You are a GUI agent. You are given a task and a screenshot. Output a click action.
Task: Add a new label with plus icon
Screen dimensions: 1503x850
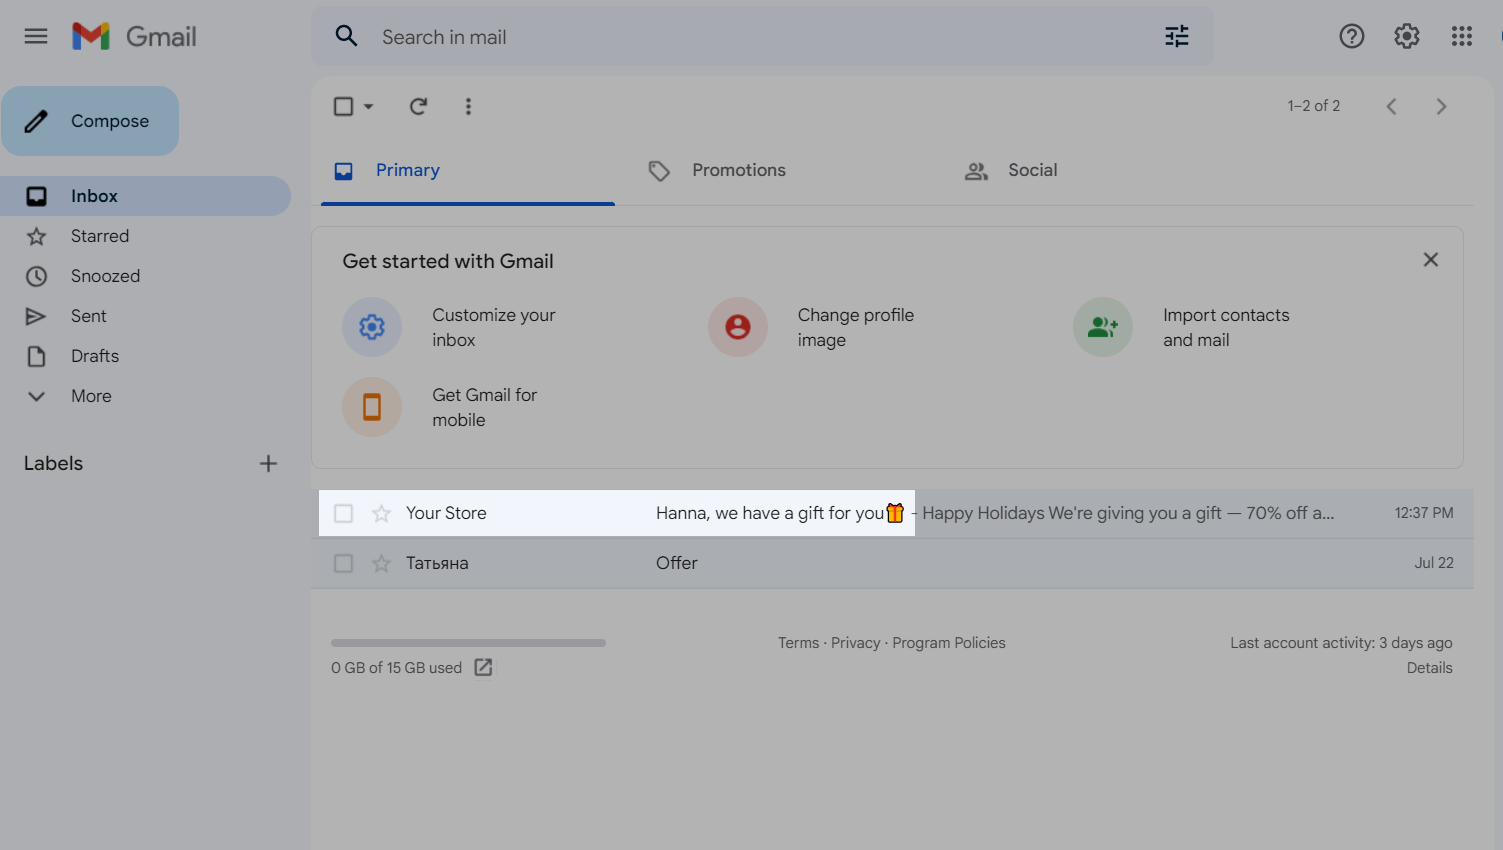click(x=268, y=463)
